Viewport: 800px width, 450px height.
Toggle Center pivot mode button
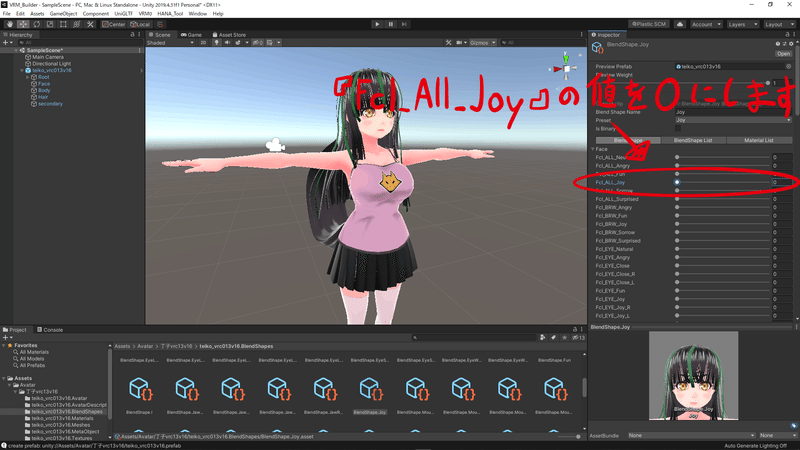point(113,24)
